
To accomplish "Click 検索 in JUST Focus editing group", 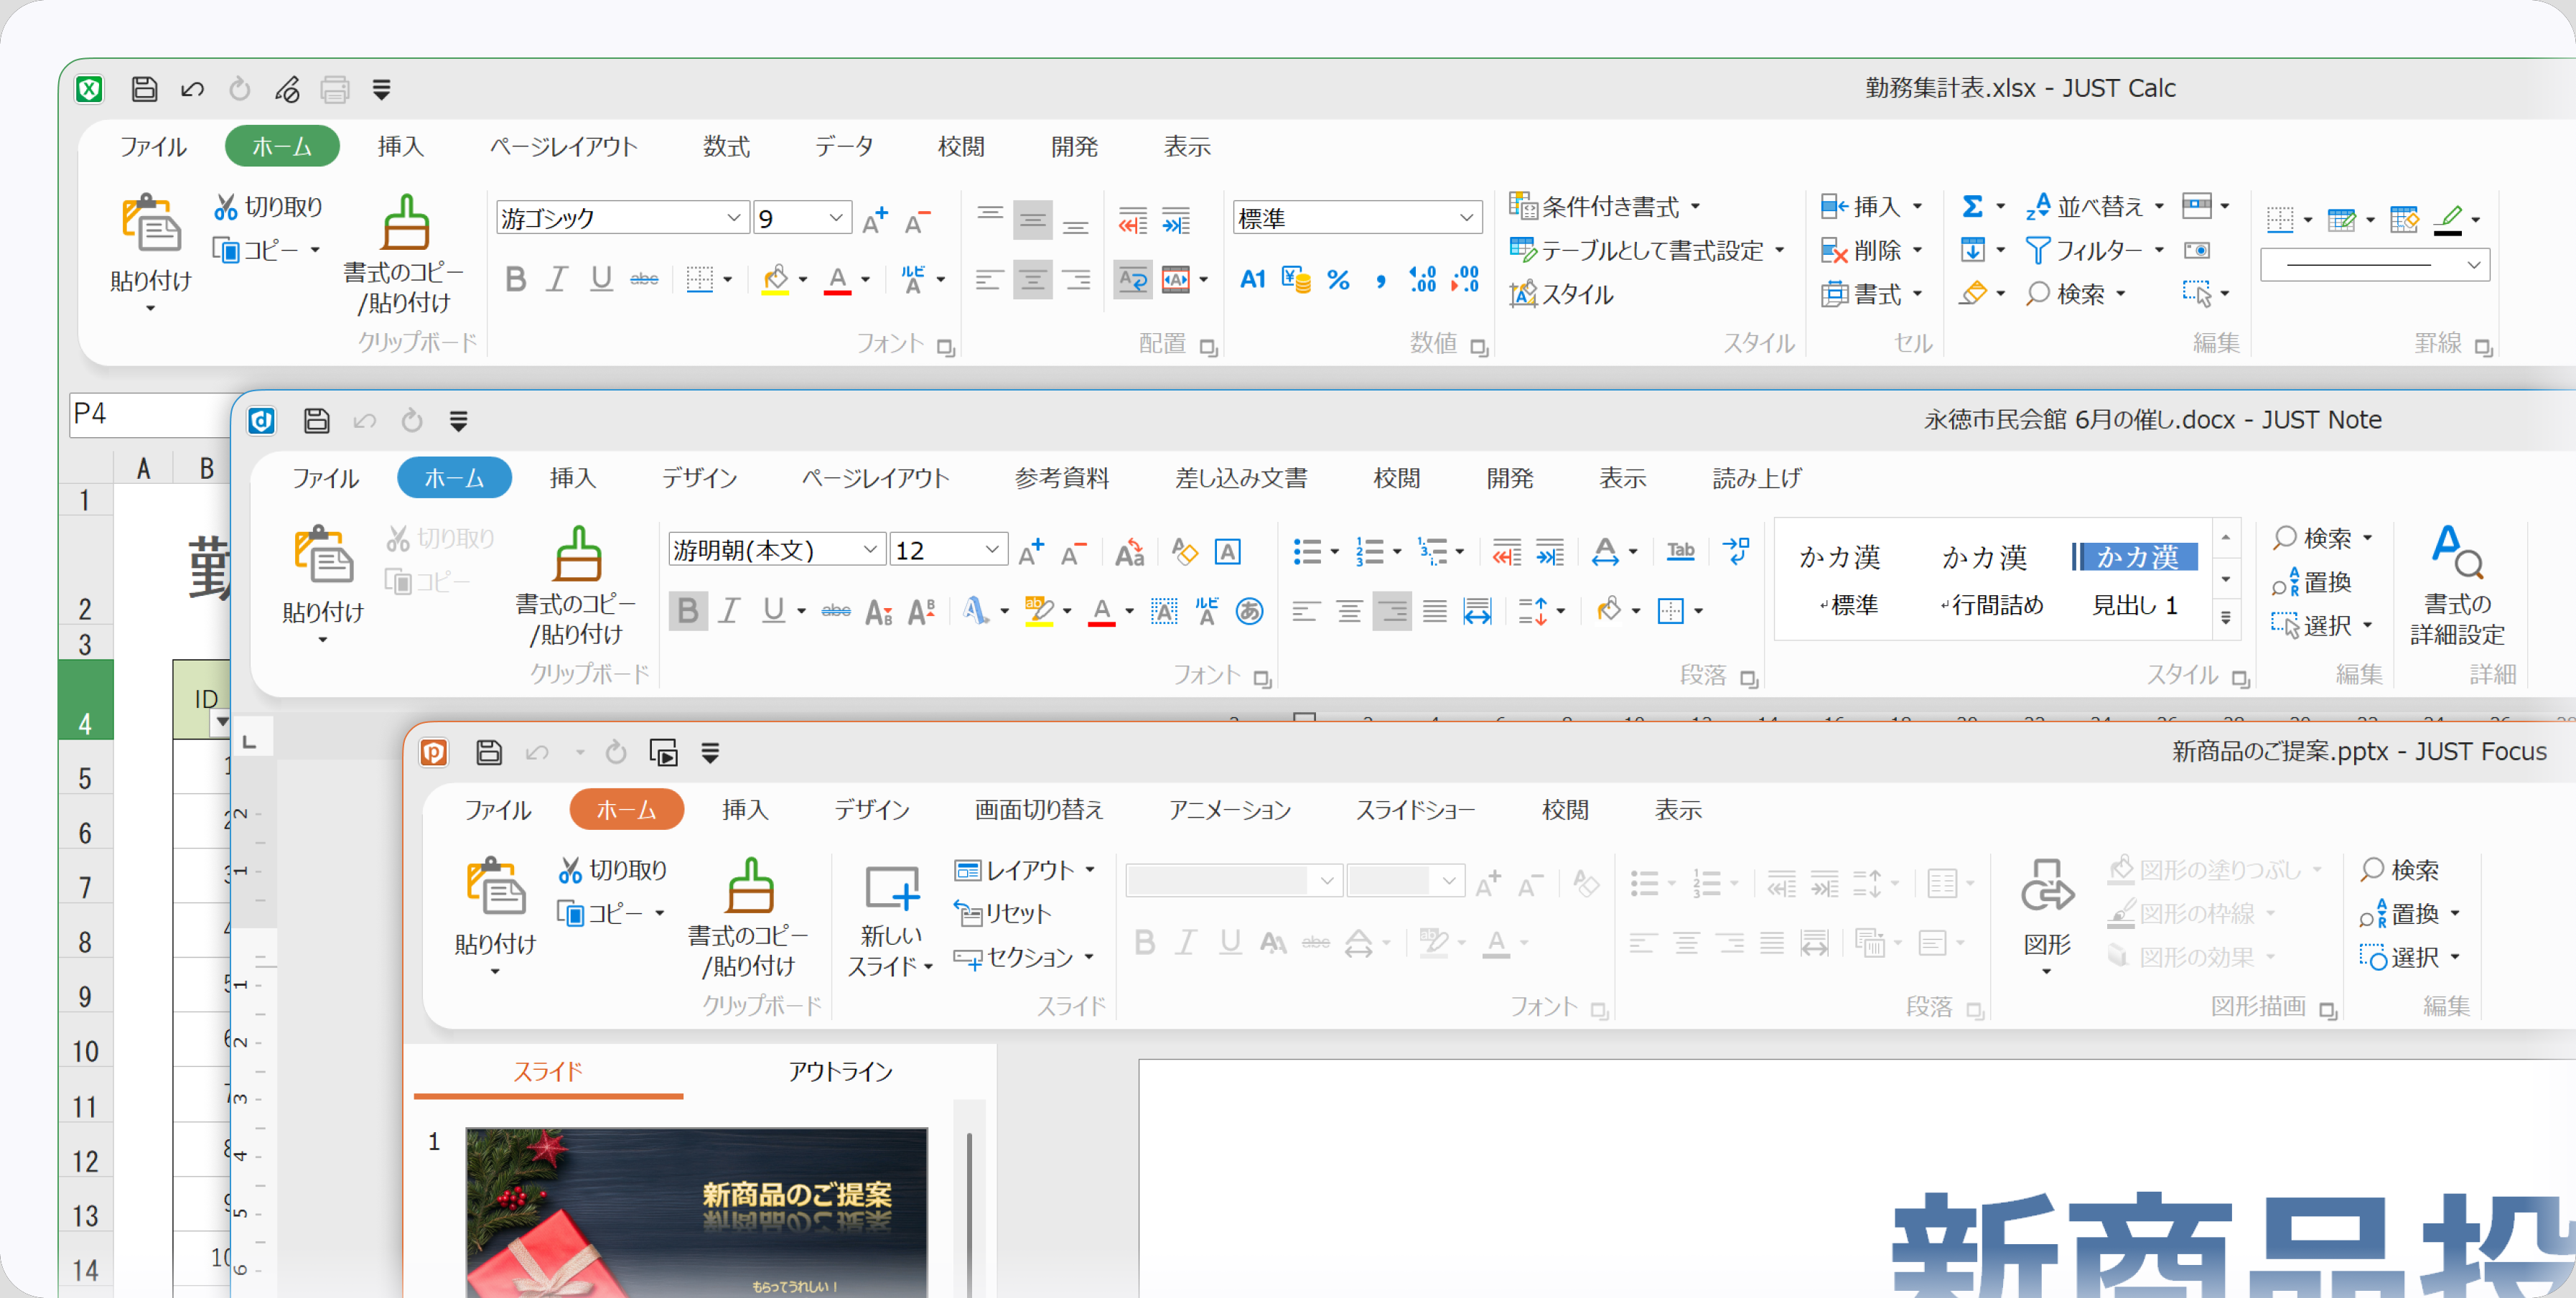I will (2399, 870).
